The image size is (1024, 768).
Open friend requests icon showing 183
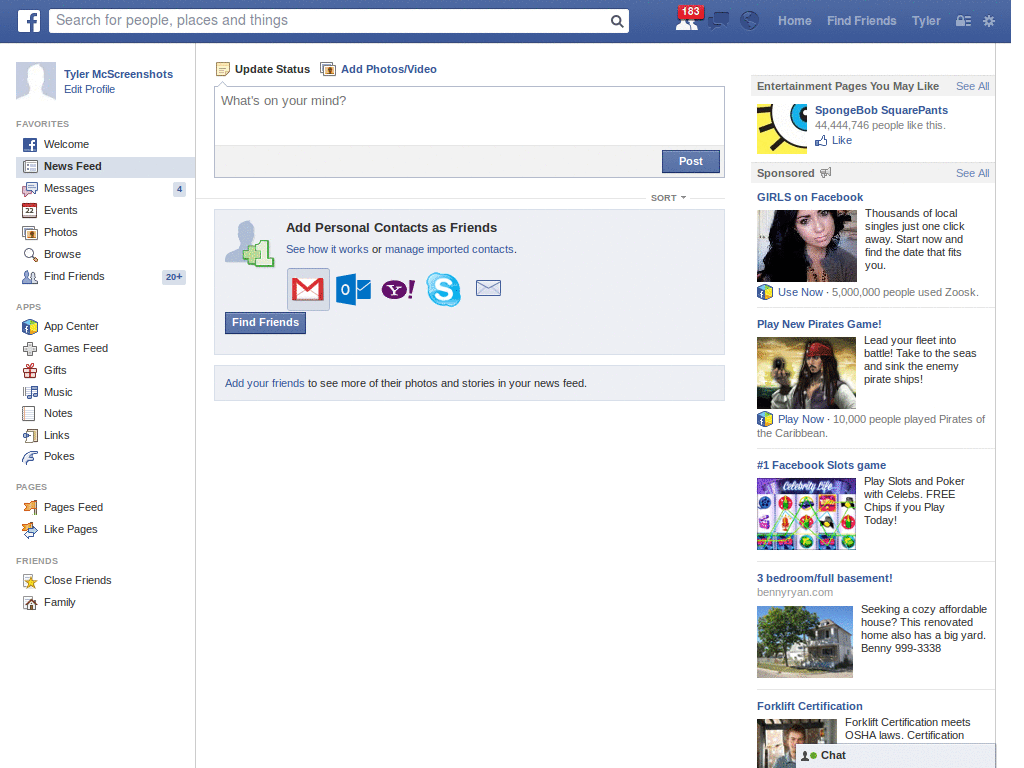pos(688,20)
